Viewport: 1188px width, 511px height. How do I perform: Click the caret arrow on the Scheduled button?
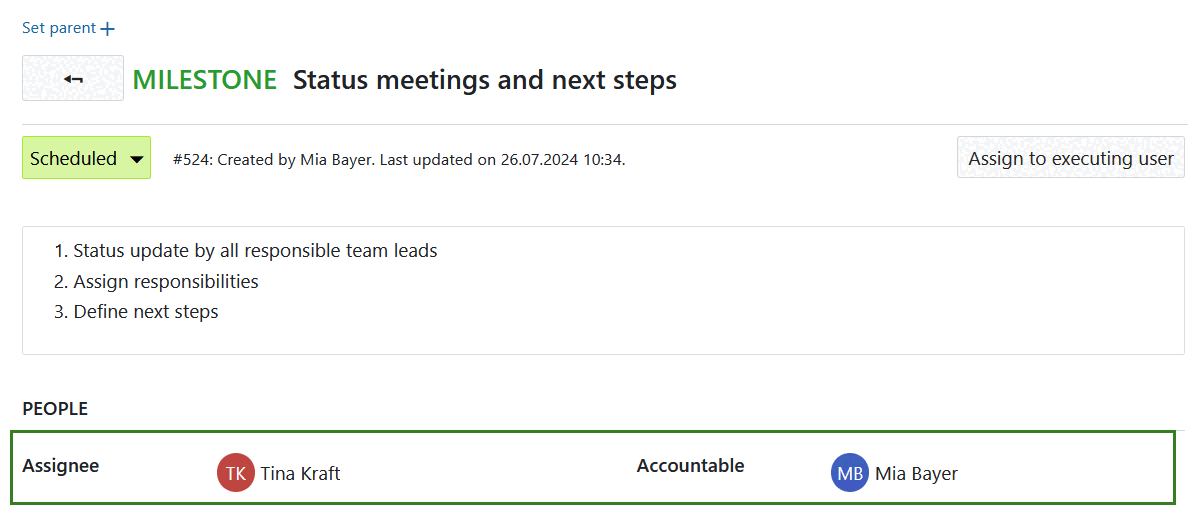pos(137,159)
